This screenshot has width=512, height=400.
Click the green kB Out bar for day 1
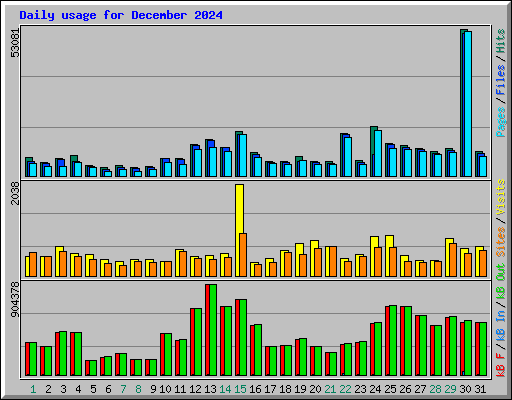coord(33,359)
